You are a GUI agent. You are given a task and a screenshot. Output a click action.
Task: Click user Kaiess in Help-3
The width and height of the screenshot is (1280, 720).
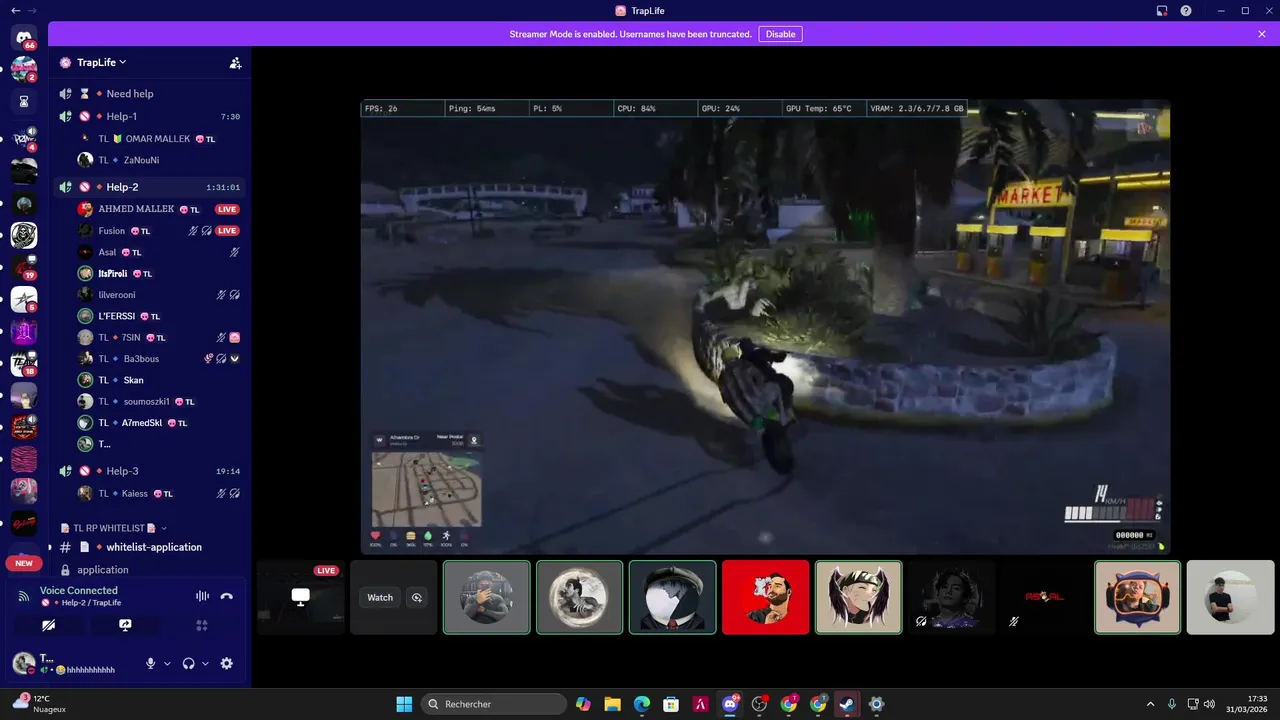(x=160, y=493)
